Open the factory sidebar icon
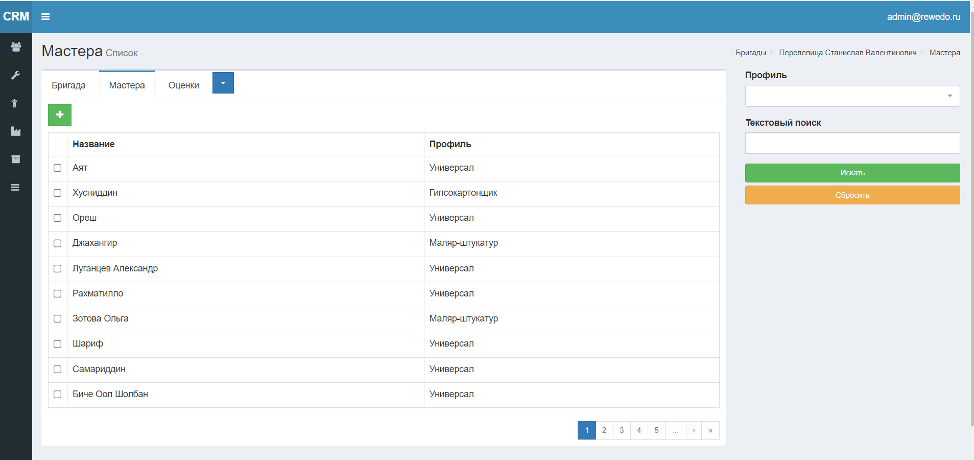The image size is (974, 460). pyautogui.click(x=16, y=131)
